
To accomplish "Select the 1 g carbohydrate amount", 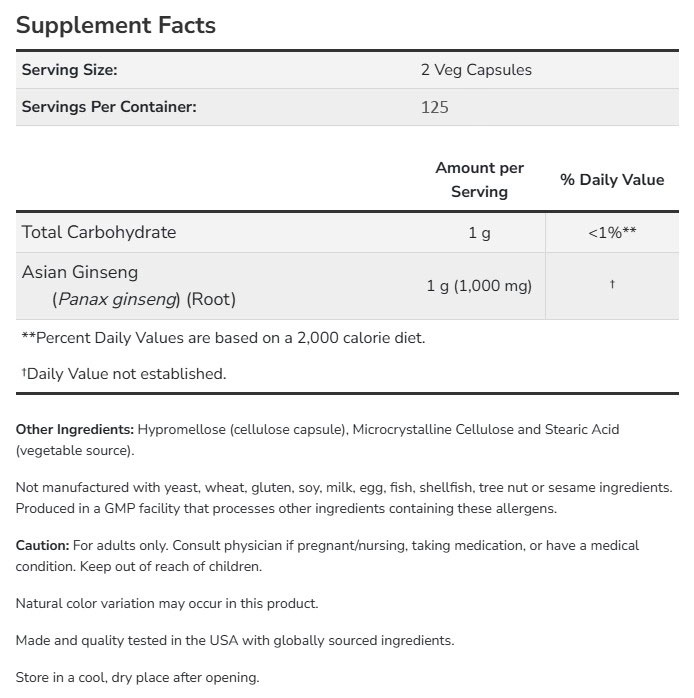I will [479, 233].
